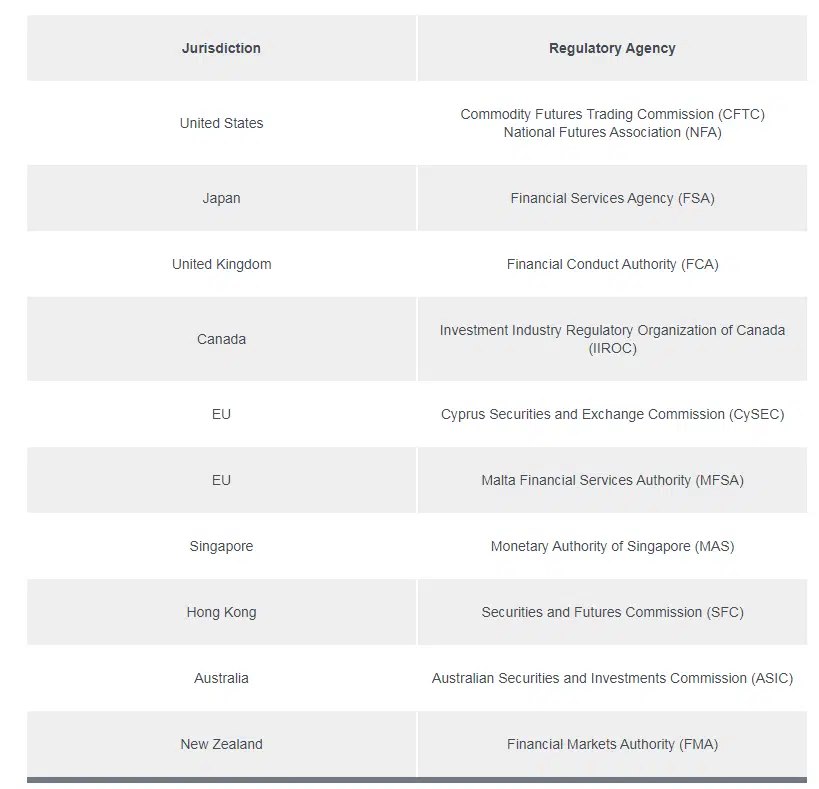
Task: Click the Regulatory Agency column header
Action: point(612,48)
